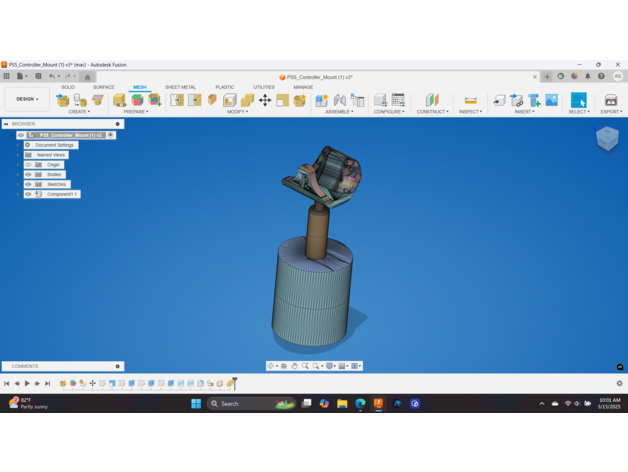Expand the MODIFY dropdown menu
The width and height of the screenshot is (628, 472).
point(237,112)
